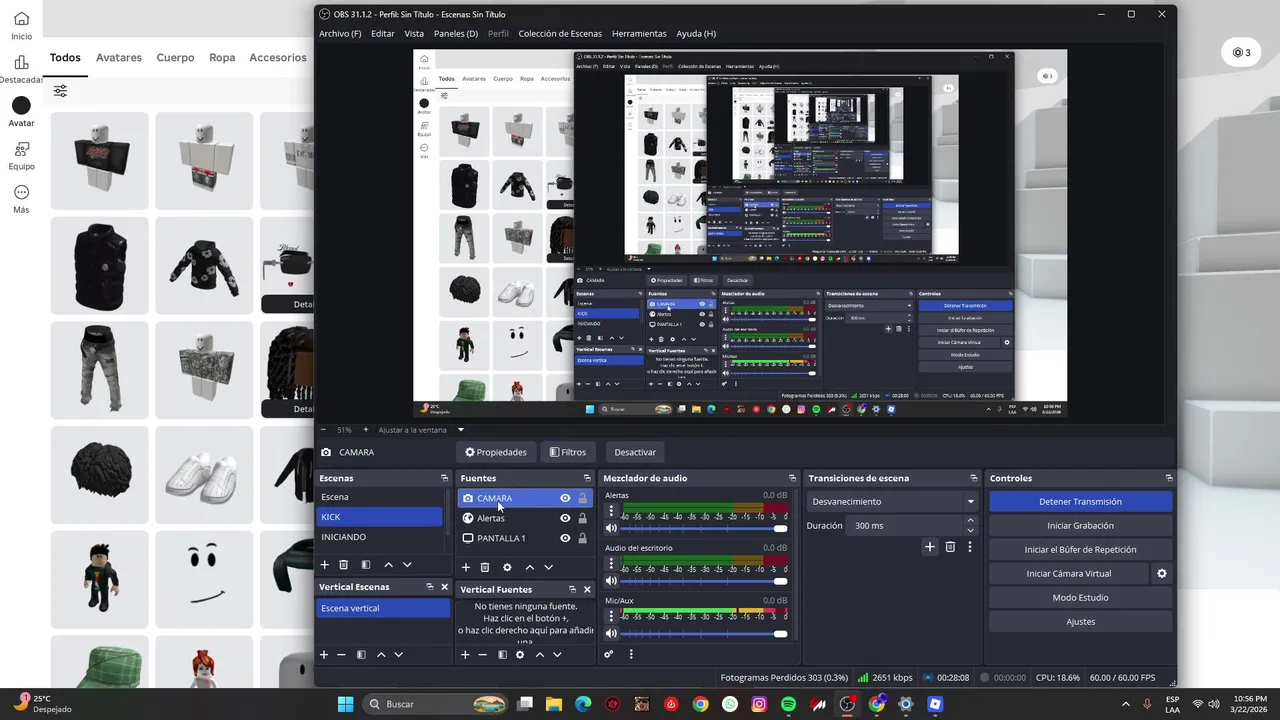This screenshot has height=720, width=1280.
Task: Move source up in Fuentes panel
Action: (x=530, y=567)
